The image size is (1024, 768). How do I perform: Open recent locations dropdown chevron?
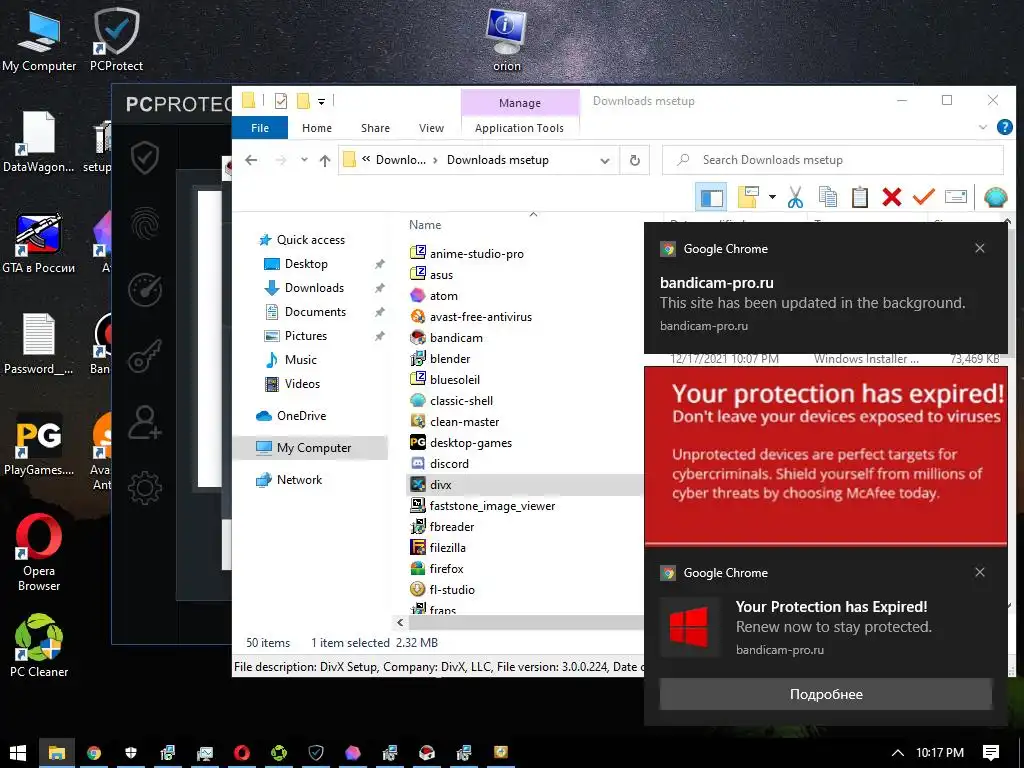tap(304, 160)
